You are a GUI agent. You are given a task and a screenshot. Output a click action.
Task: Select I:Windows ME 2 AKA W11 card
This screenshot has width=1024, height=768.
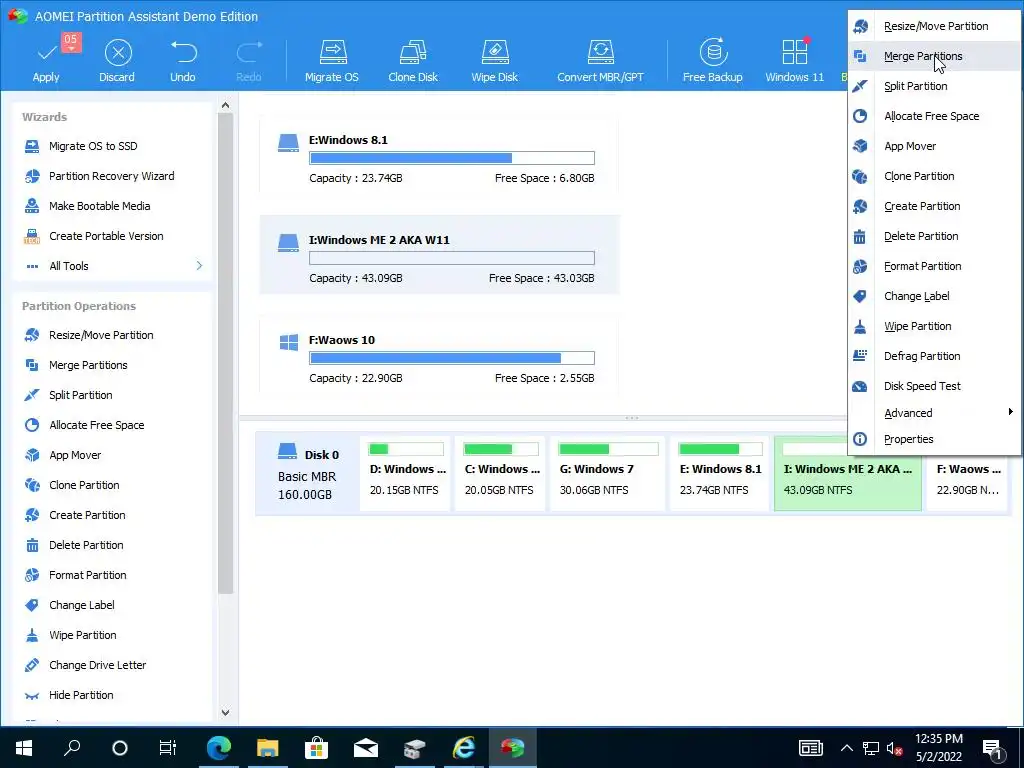click(439, 255)
